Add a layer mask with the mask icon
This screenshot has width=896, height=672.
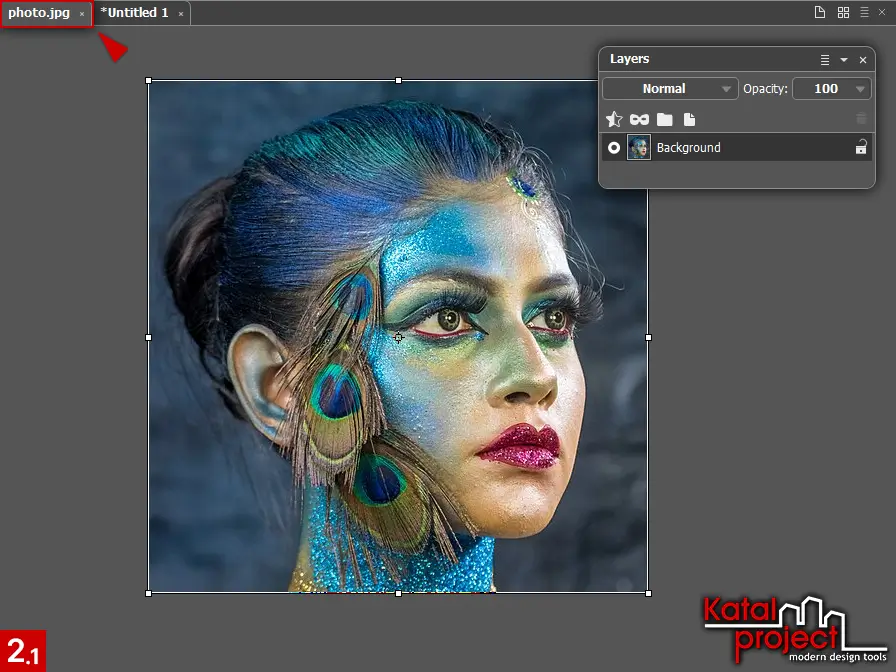click(639, 119)
